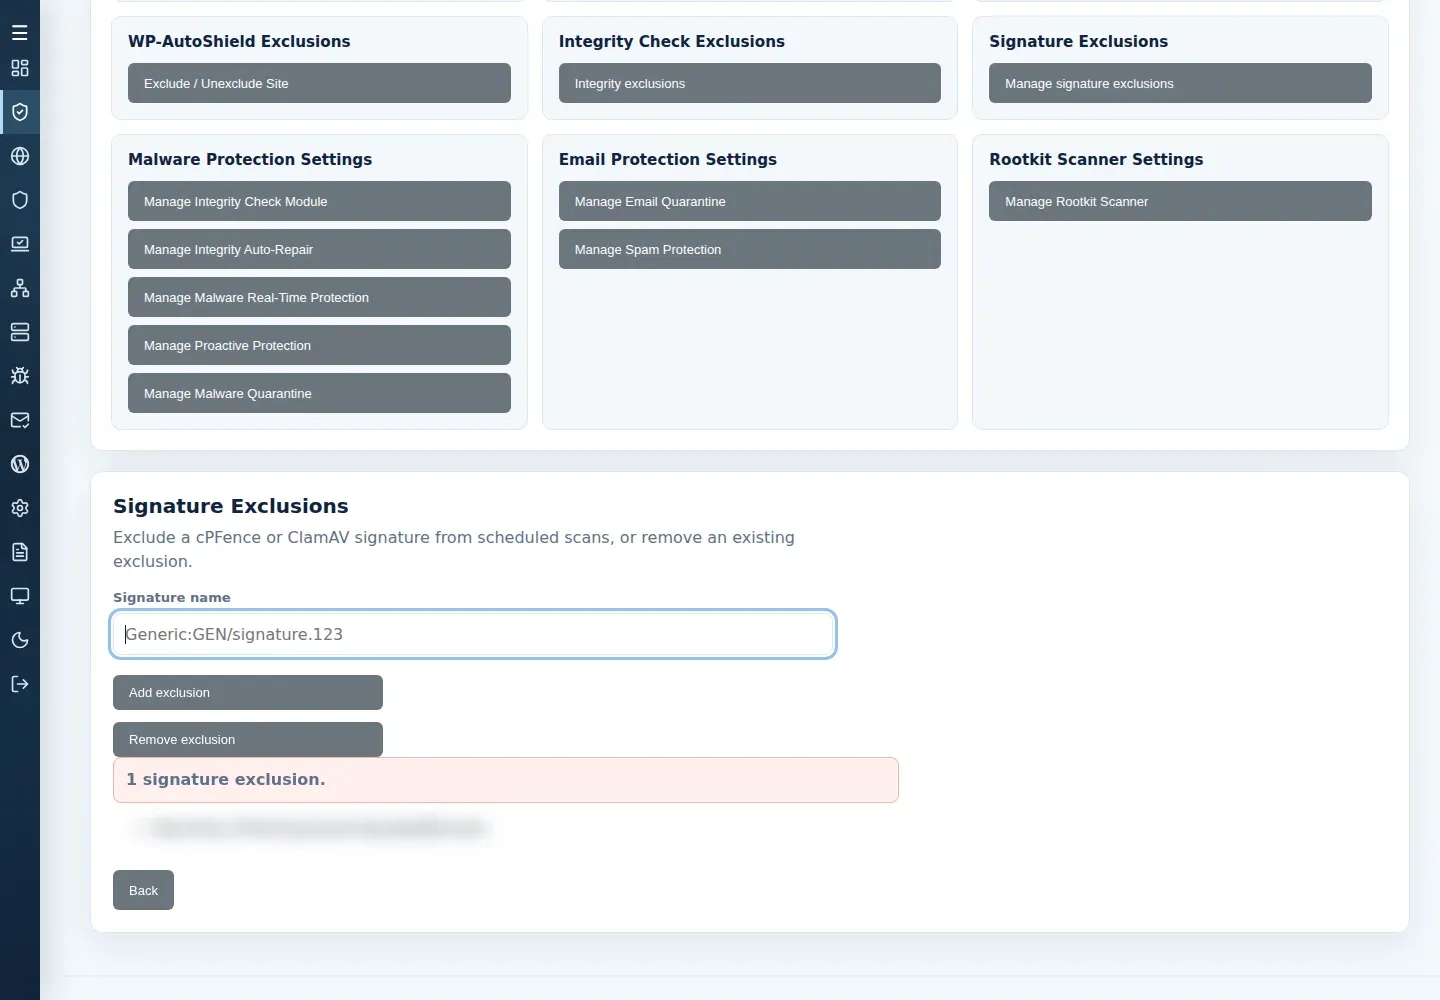Screen dimensions: 1440x1000
Task: Toggle dark mode with the moon icon
Action: coord(20,640)
